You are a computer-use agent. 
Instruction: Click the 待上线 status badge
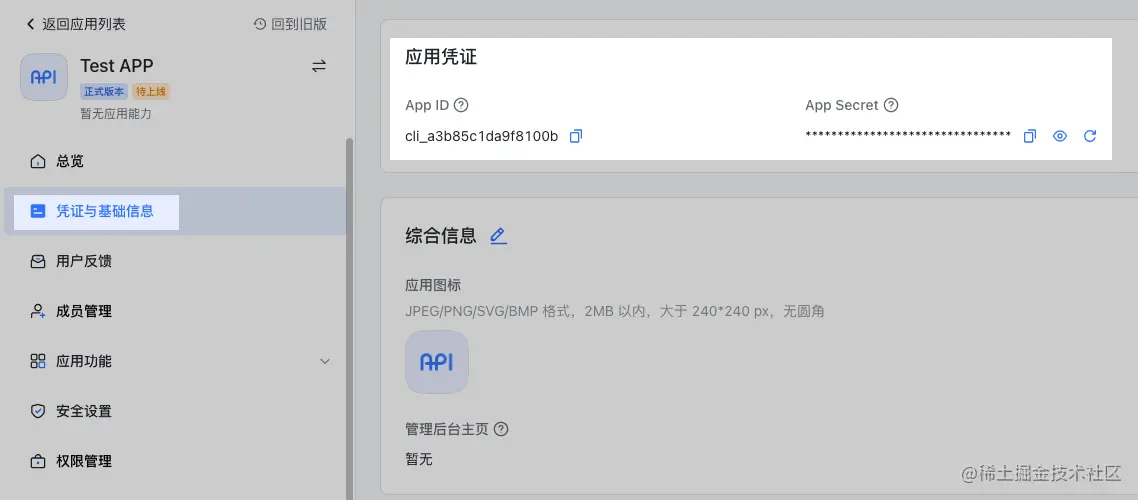coord(151,91)
